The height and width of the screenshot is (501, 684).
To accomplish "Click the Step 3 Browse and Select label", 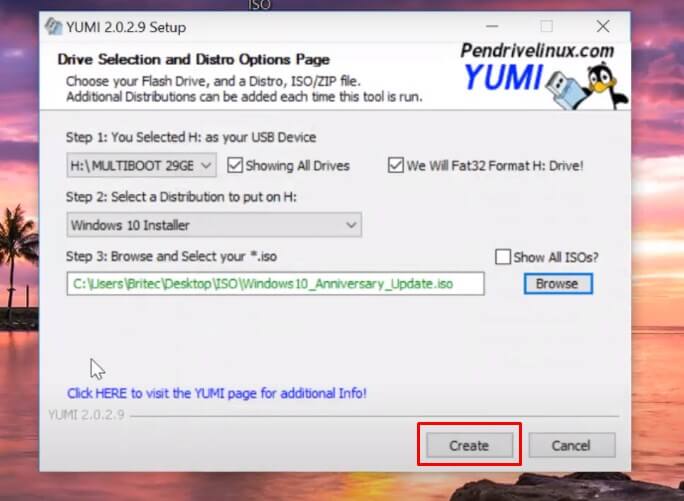I will tap(171, 256).
